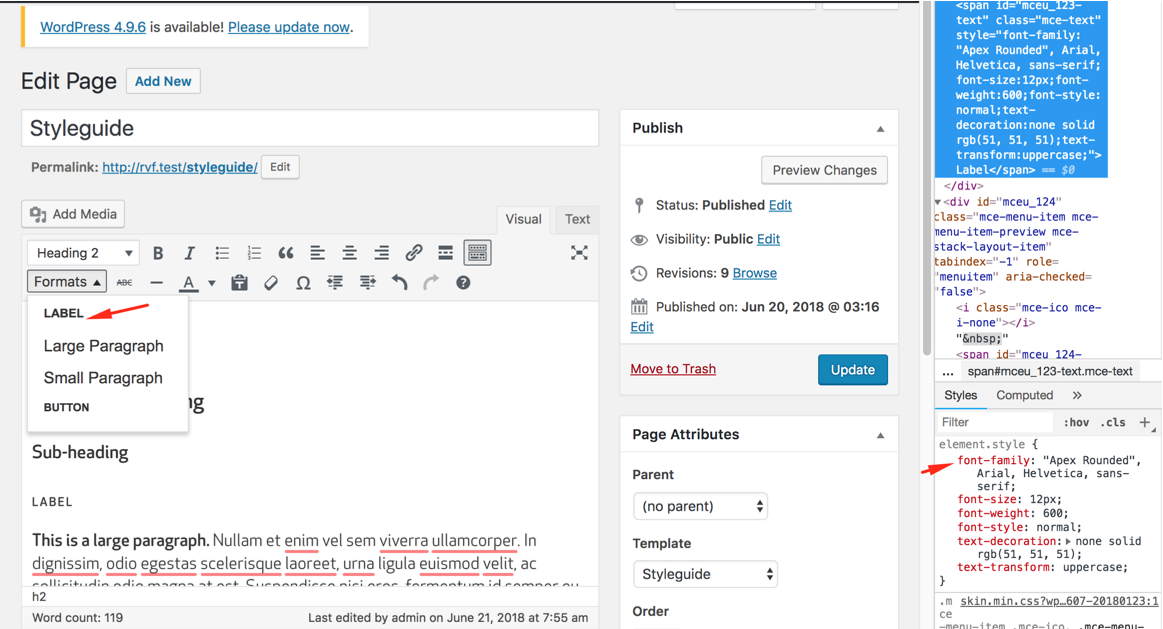The width and height of the screenshot is (1163, 629).
Task: Open special character omega icon
Action: pos(303,283)
